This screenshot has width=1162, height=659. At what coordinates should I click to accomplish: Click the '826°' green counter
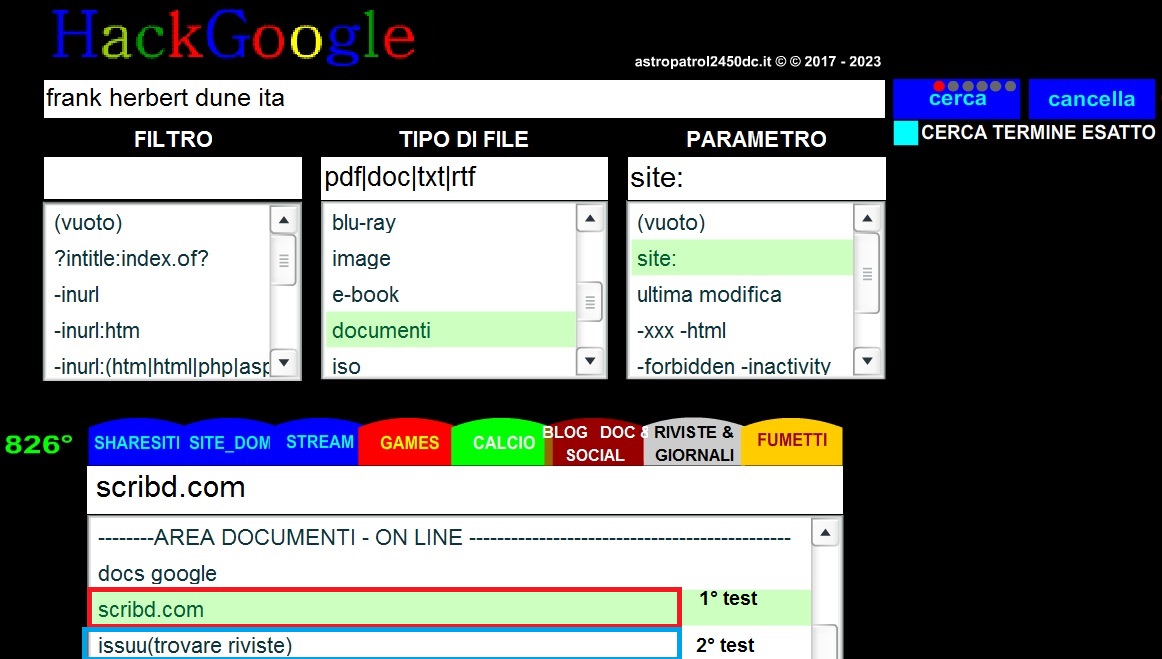pos(39,445)
